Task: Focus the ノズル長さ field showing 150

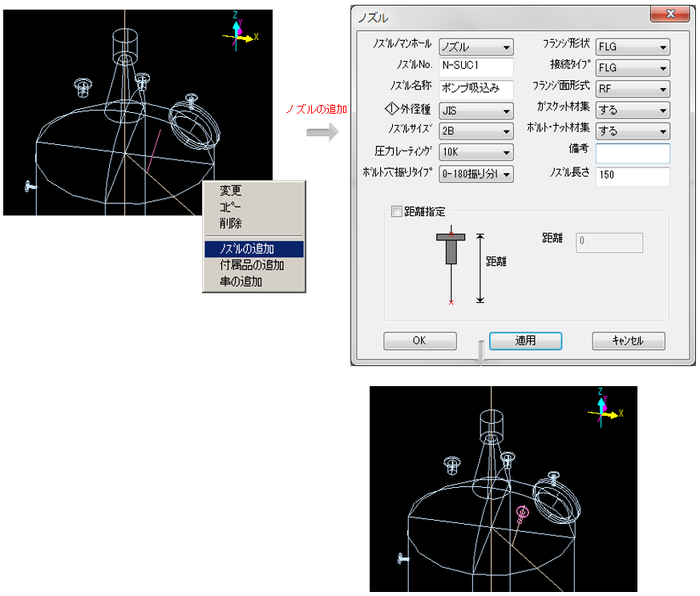Action: tap(632, 176)
